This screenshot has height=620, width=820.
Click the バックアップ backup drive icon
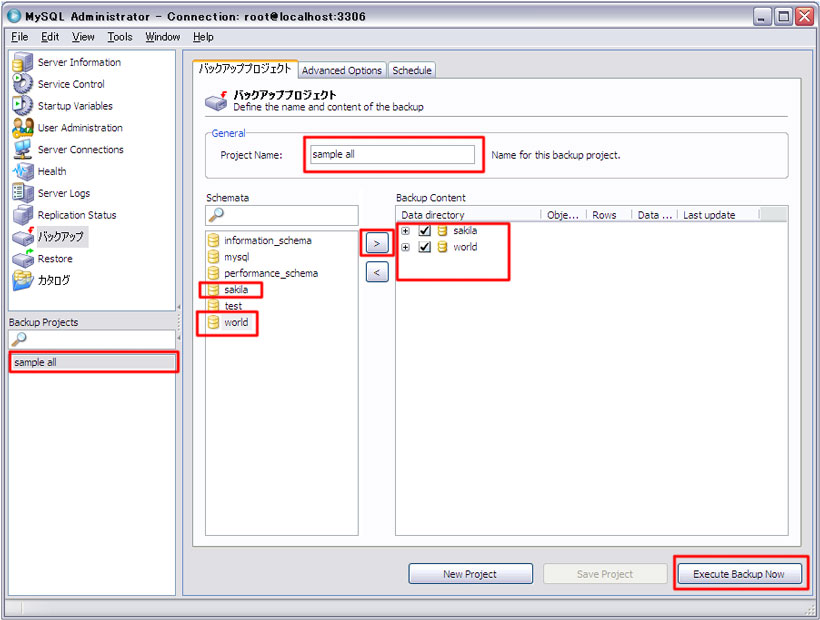click(x=22, y=237)
